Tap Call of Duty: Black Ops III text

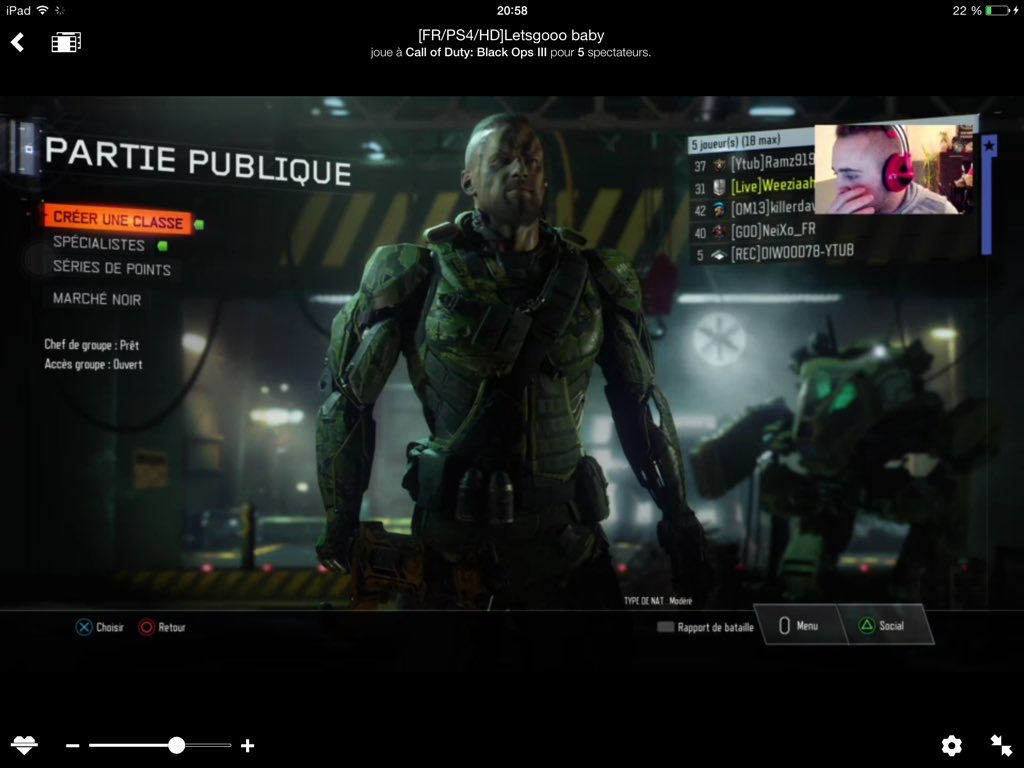point(475,52)
